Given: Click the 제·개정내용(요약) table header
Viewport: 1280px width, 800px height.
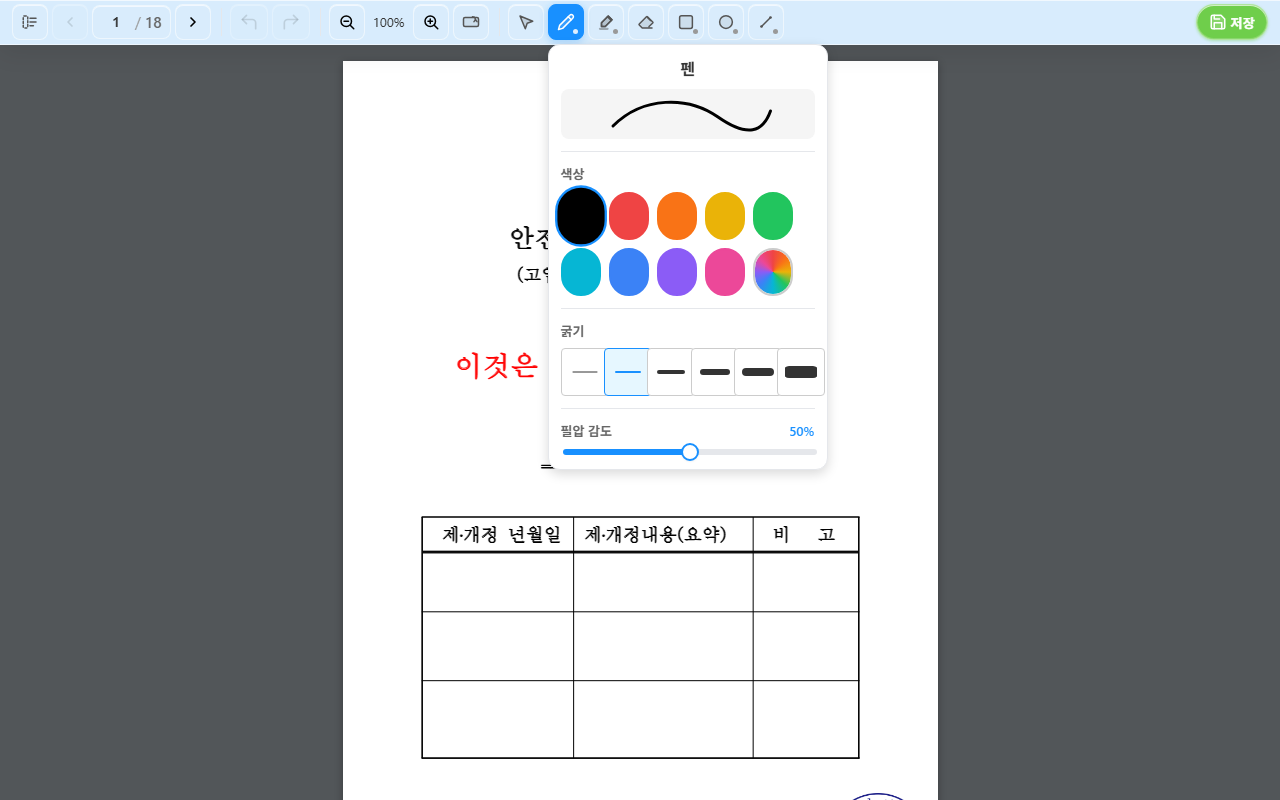Looking at the screenshot, I should [656, 534].
